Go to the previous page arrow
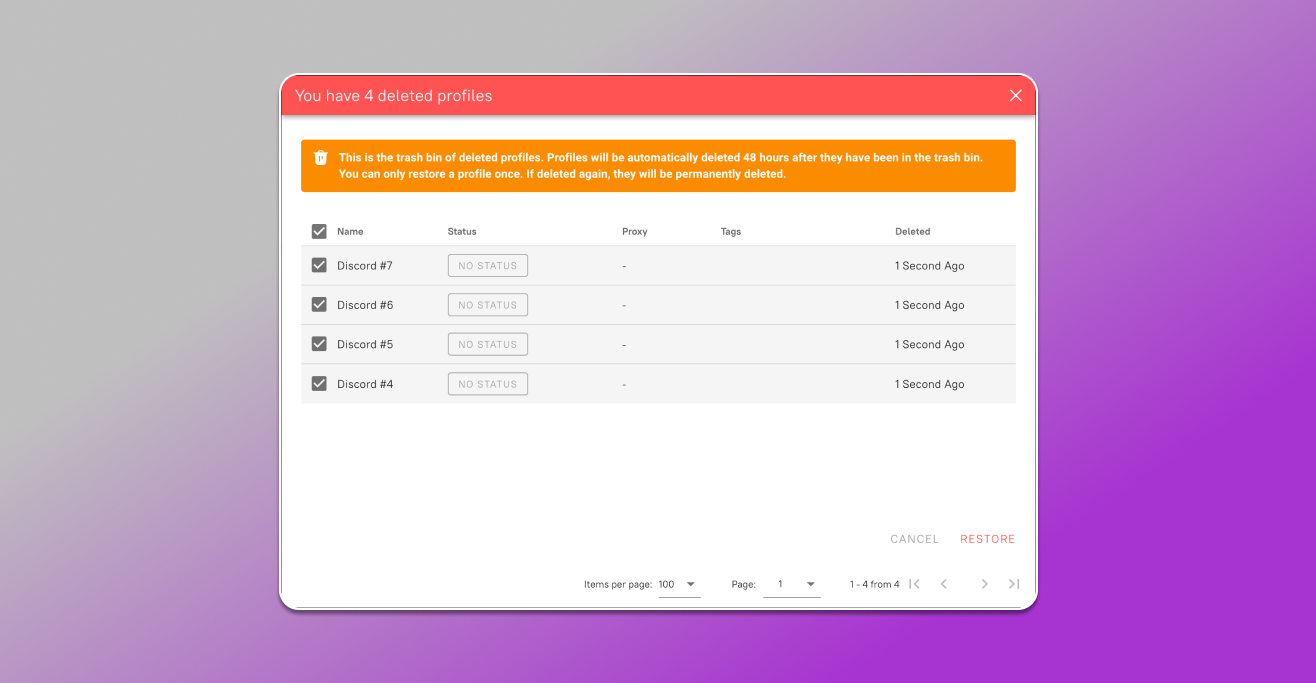This screenshot has height=683, width=1316. click(x=944, y=584)
